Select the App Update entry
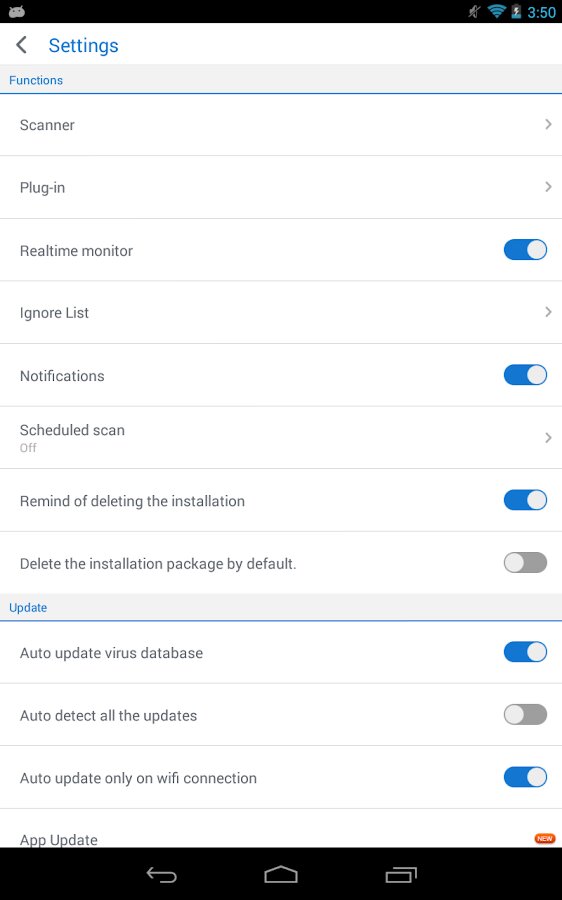This screenshot has height=900, width=562. (x=281, y=829)
